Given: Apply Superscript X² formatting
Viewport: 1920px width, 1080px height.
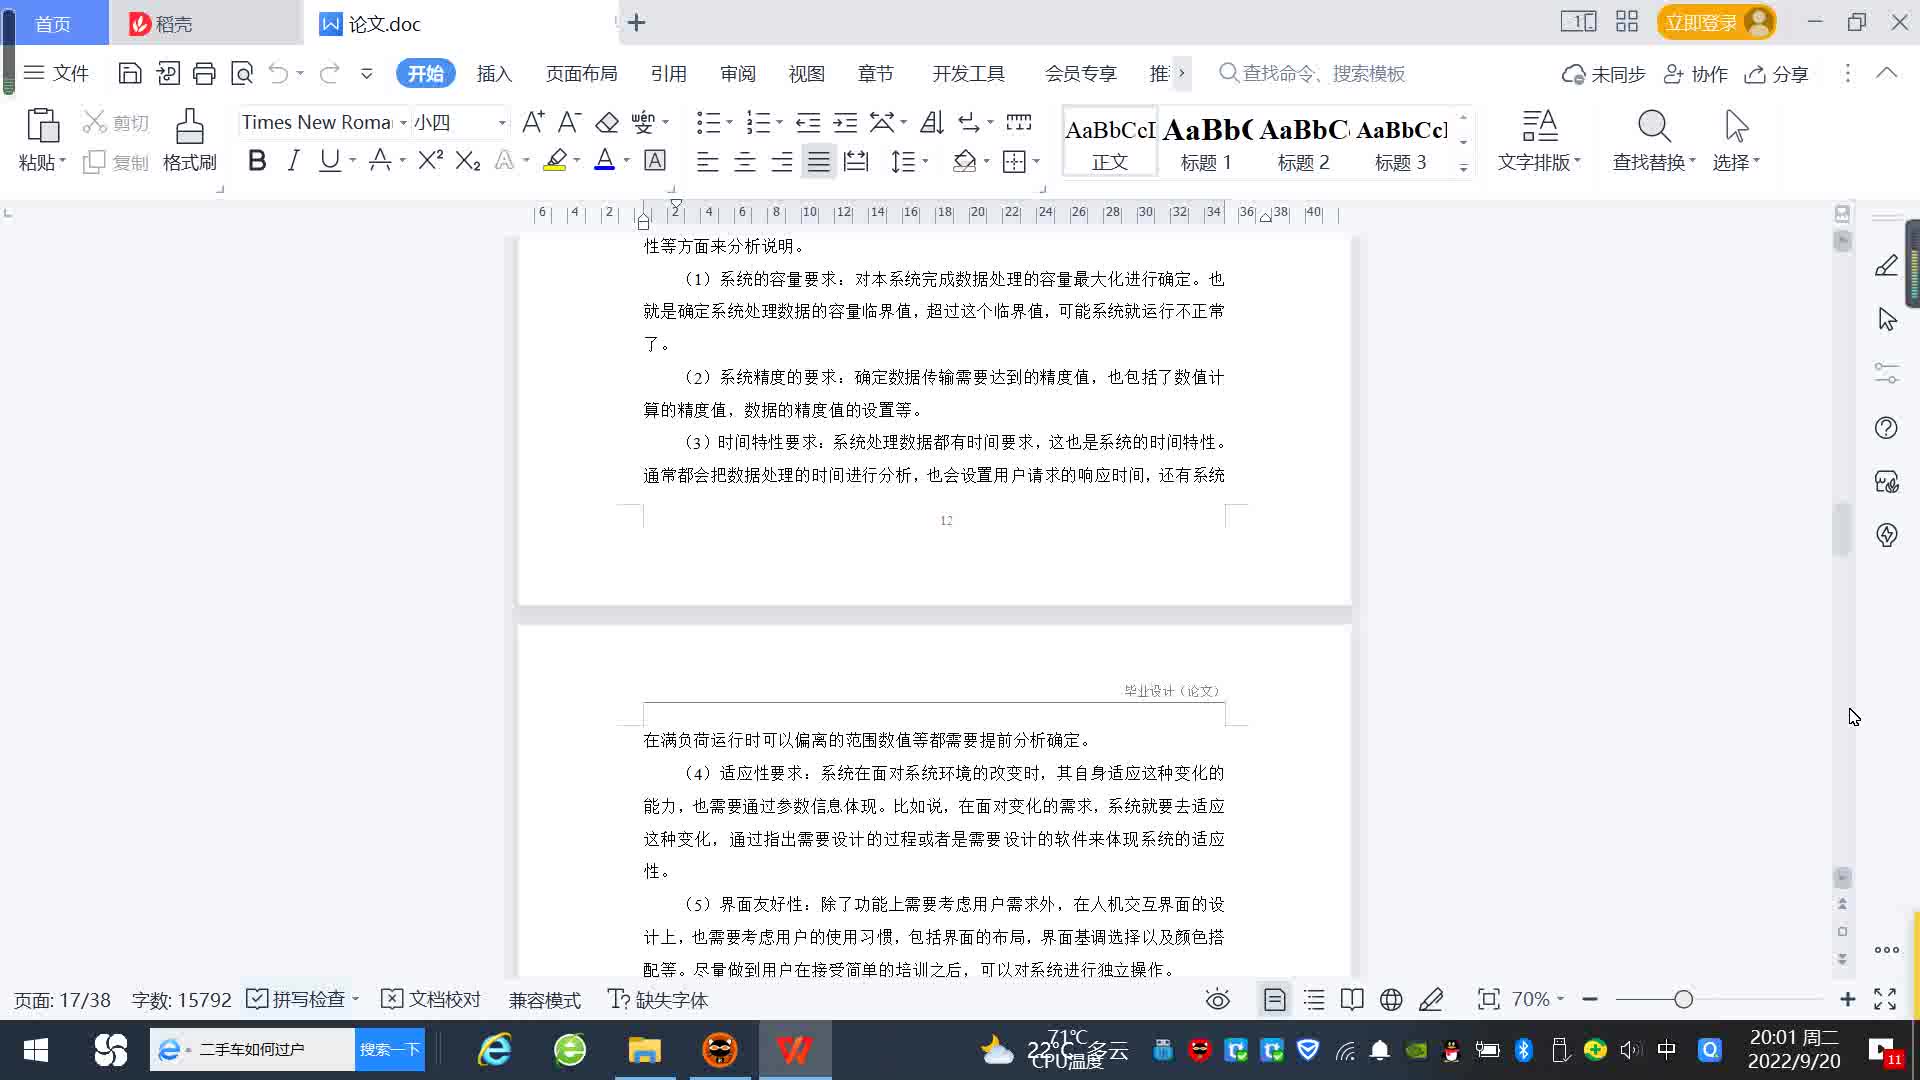Looking at the screenshot, I should pos(430,160).
